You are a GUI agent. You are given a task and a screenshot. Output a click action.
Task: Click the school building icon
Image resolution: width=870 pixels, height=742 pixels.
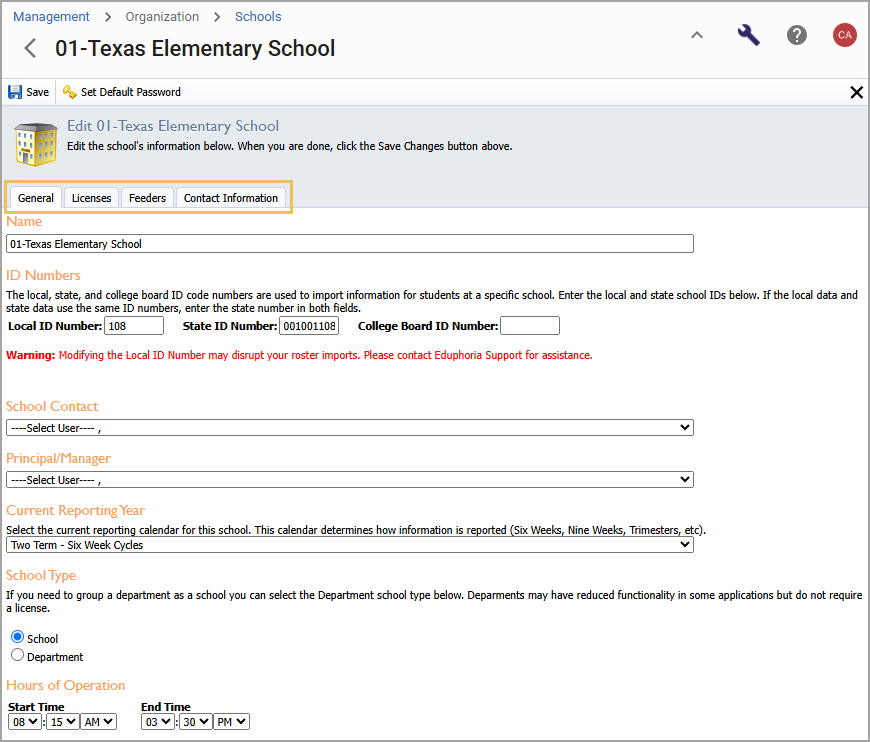click(36, 144)
